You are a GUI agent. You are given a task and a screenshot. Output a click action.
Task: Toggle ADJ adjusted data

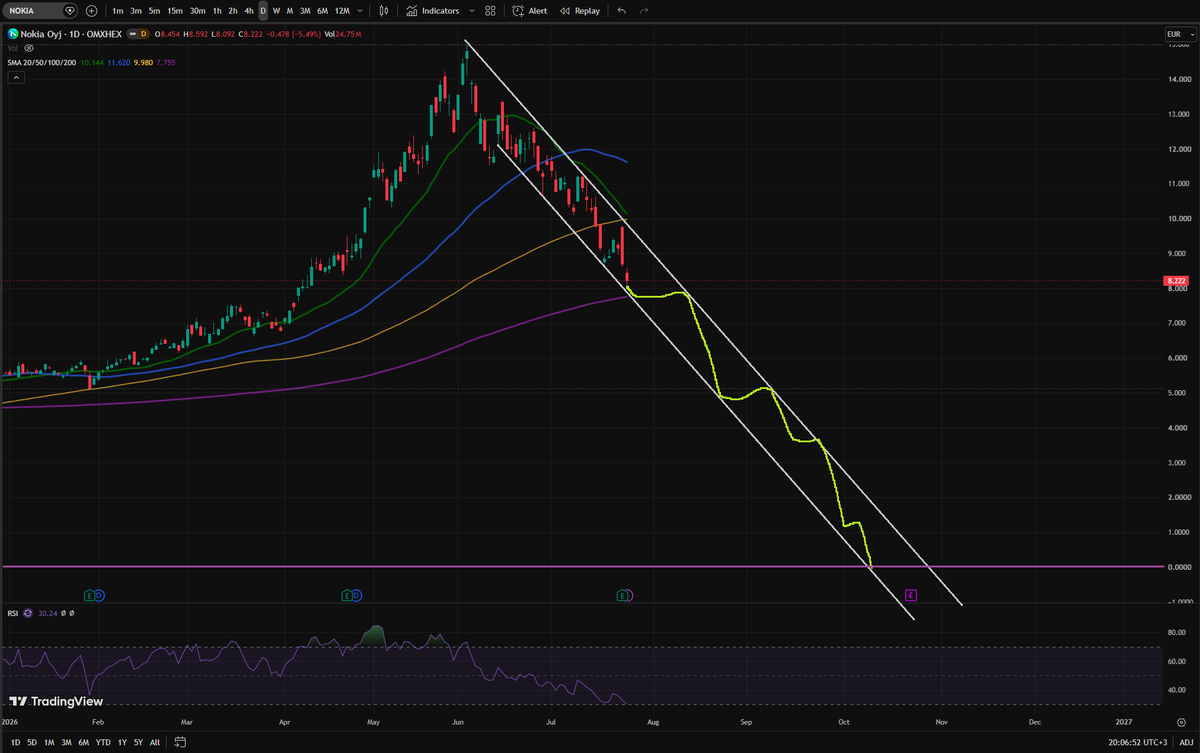pos(1185,742)
